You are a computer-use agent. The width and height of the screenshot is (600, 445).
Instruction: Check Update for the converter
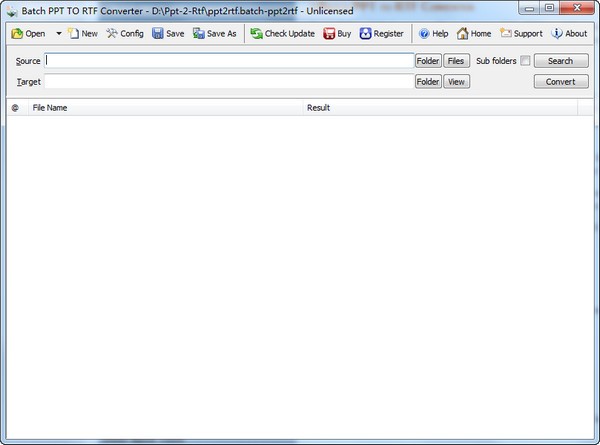click(x=282, y=33)
